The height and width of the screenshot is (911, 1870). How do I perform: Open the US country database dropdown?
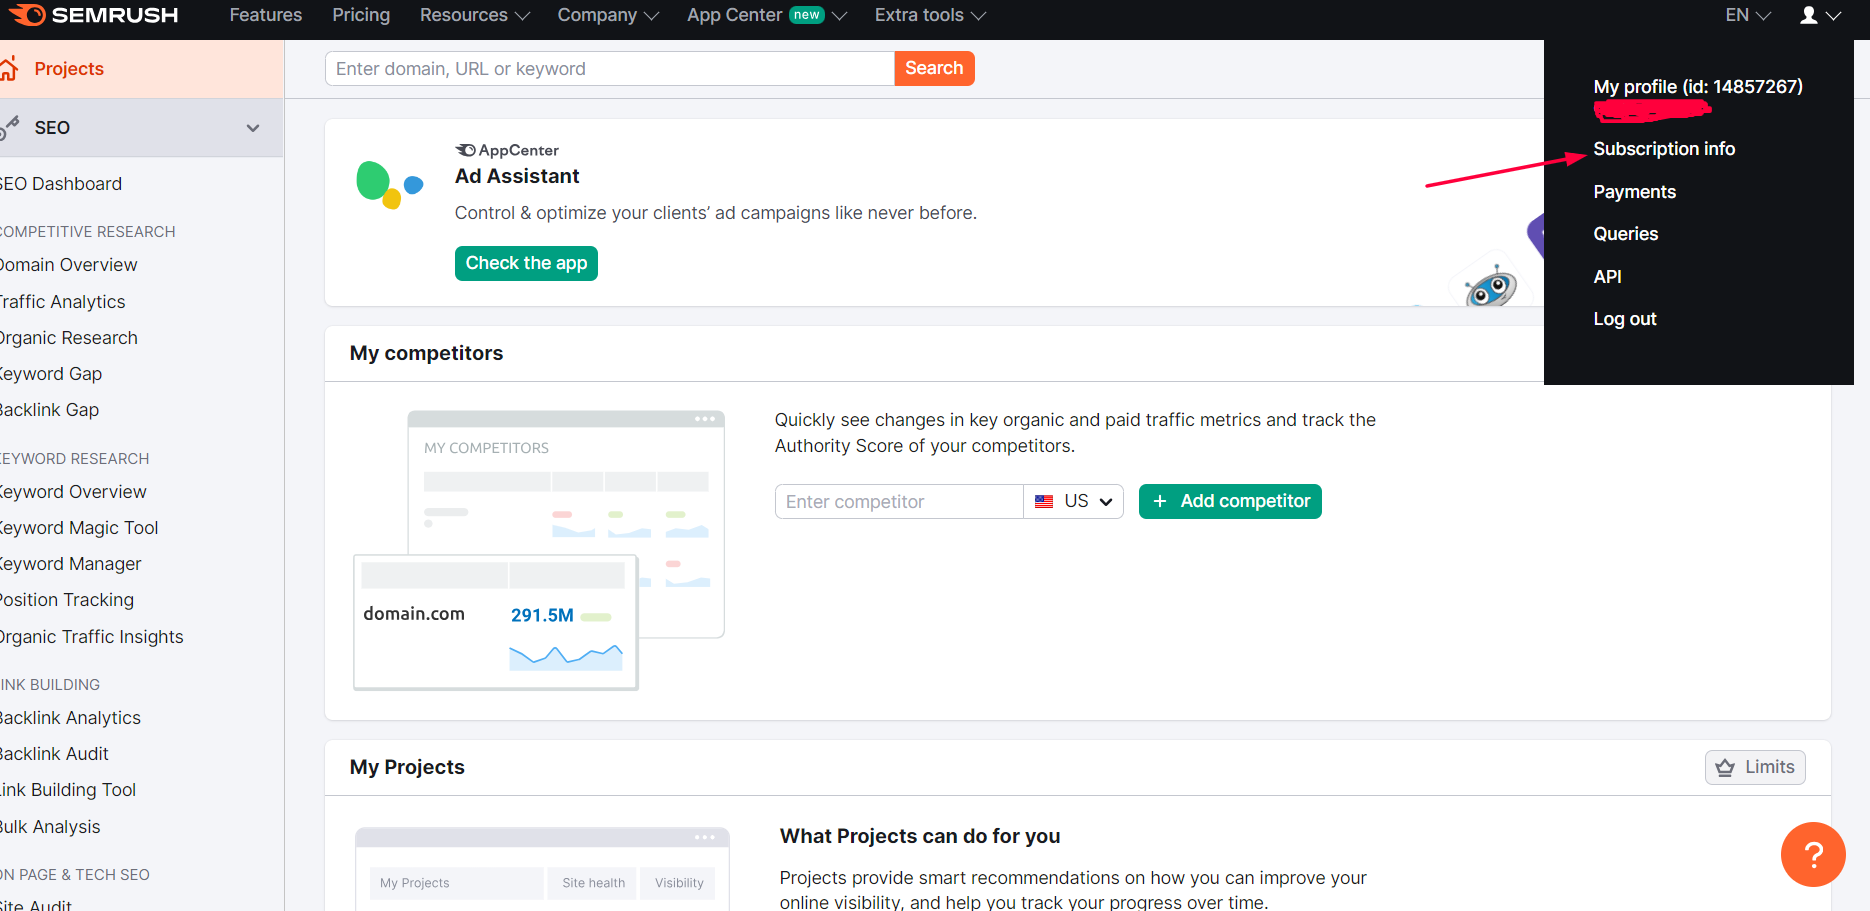[x=1074, y=502]
